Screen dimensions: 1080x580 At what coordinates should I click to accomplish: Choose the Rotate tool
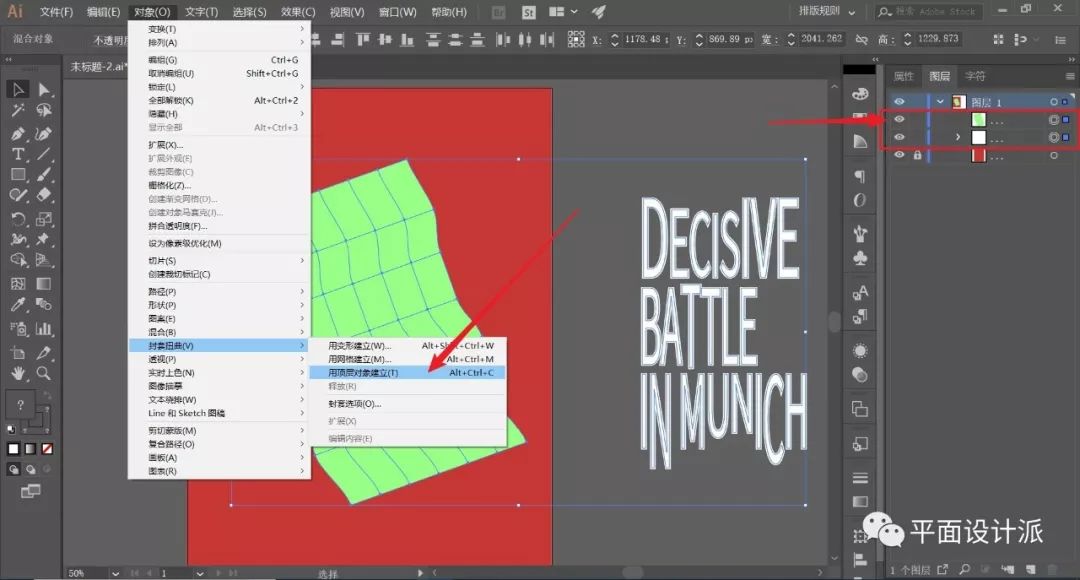18,219
